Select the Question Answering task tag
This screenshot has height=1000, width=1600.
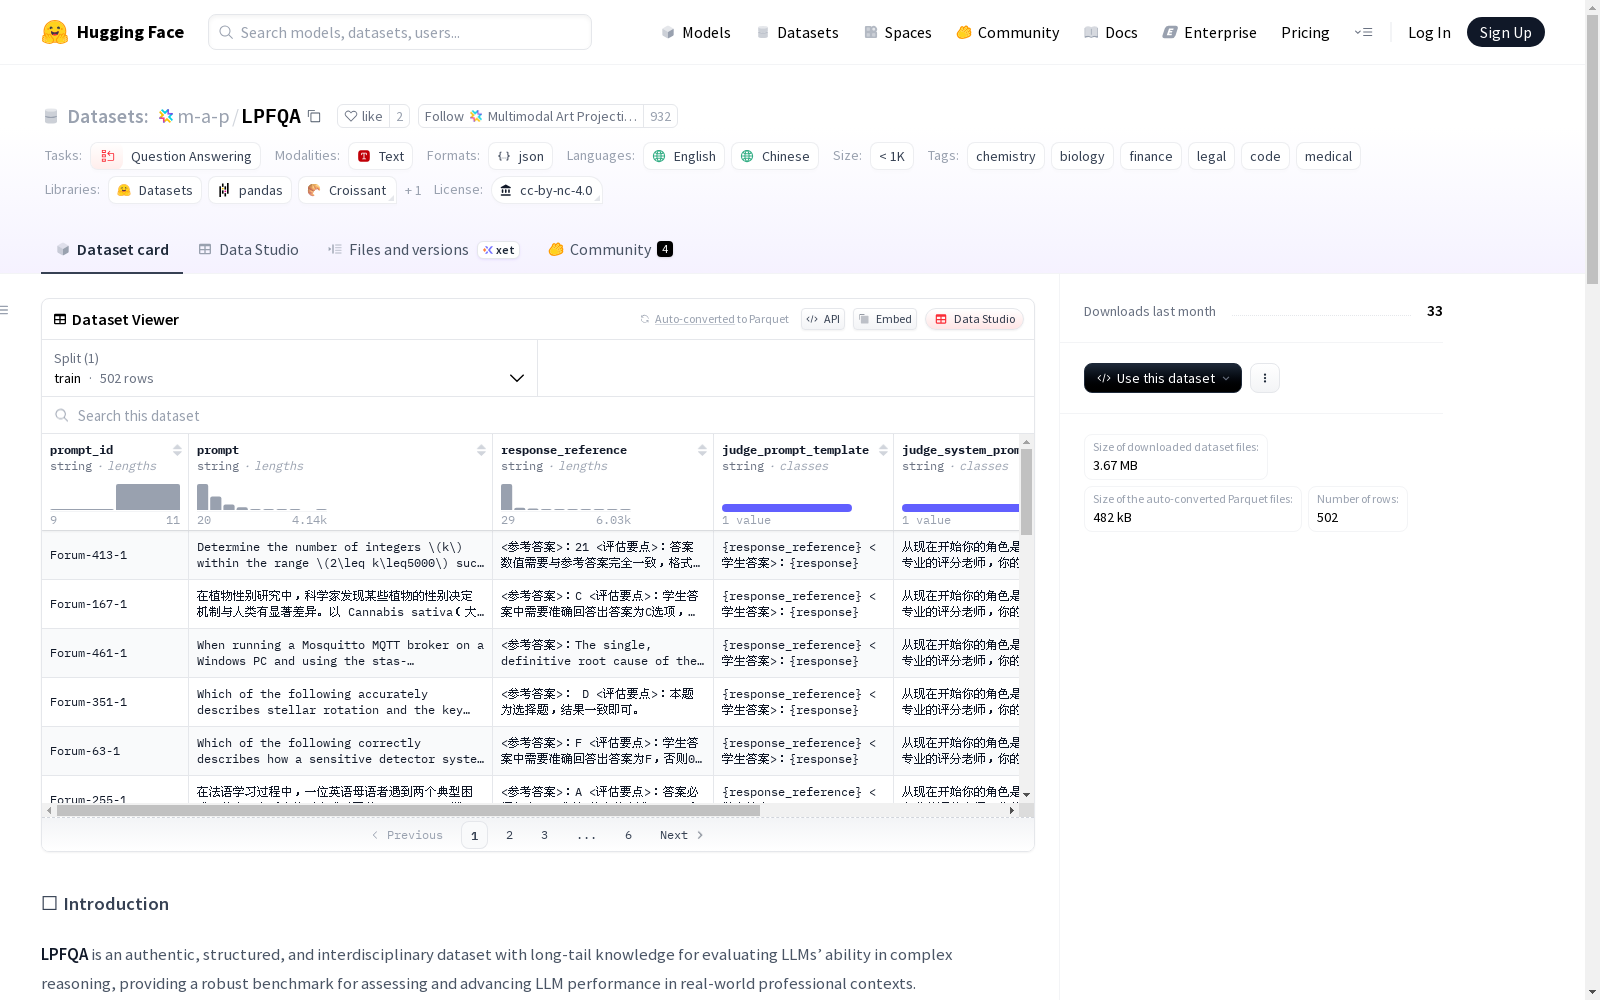(x=175, y=156)
